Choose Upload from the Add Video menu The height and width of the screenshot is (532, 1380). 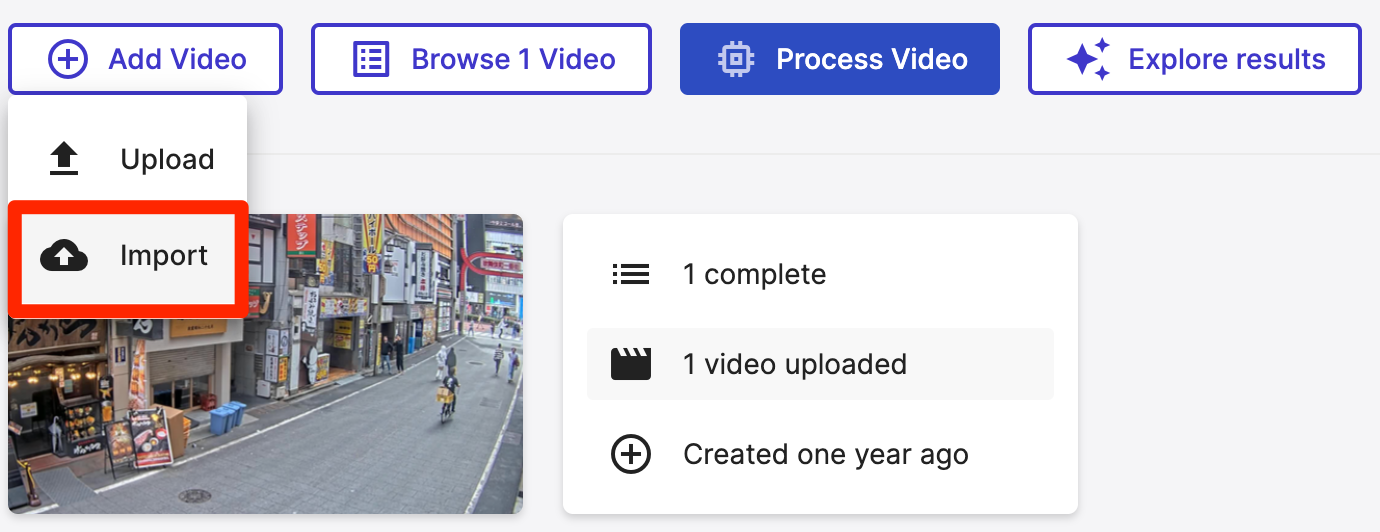click(166, 159)
